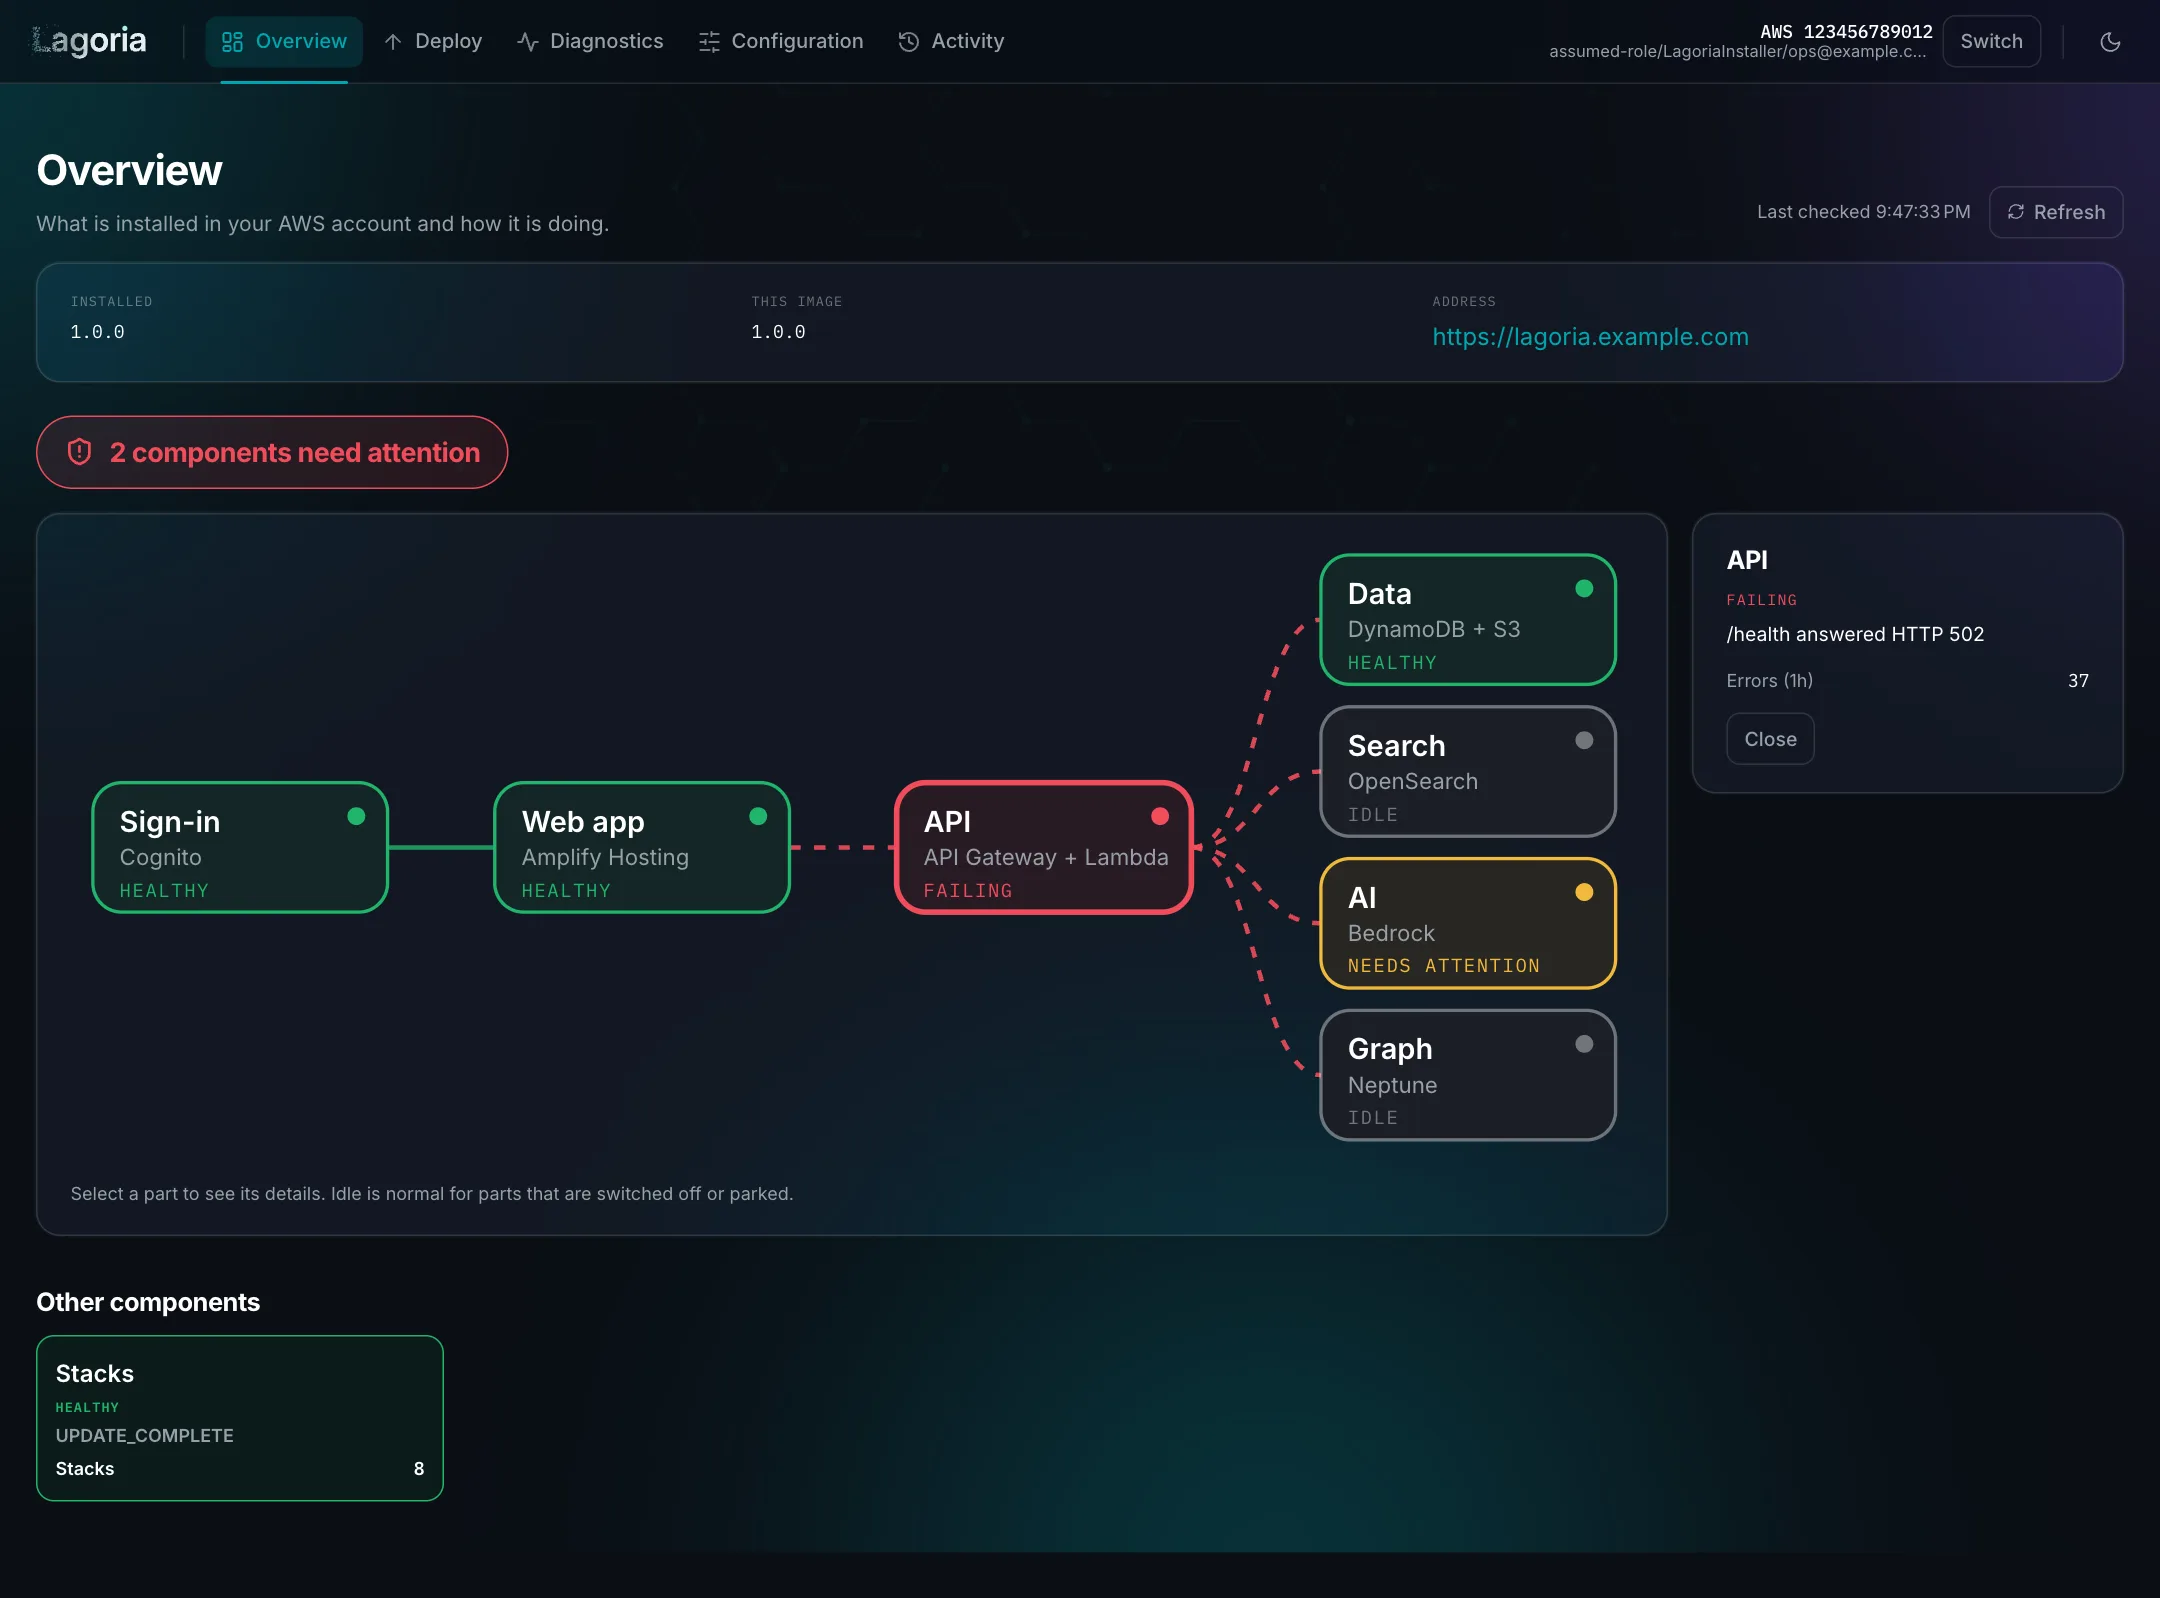Select the Graph Neptune node
This screenshot has height=1598, width=2160.
(1468, 1075)
